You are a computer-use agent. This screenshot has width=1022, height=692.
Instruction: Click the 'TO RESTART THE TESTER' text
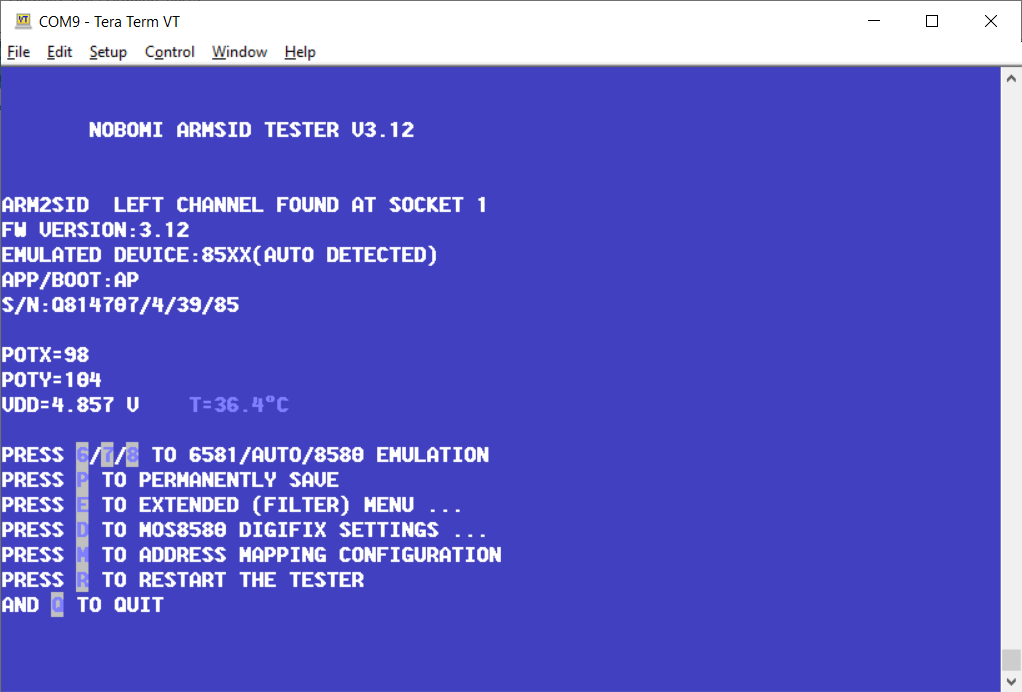(x=233, y=580)
